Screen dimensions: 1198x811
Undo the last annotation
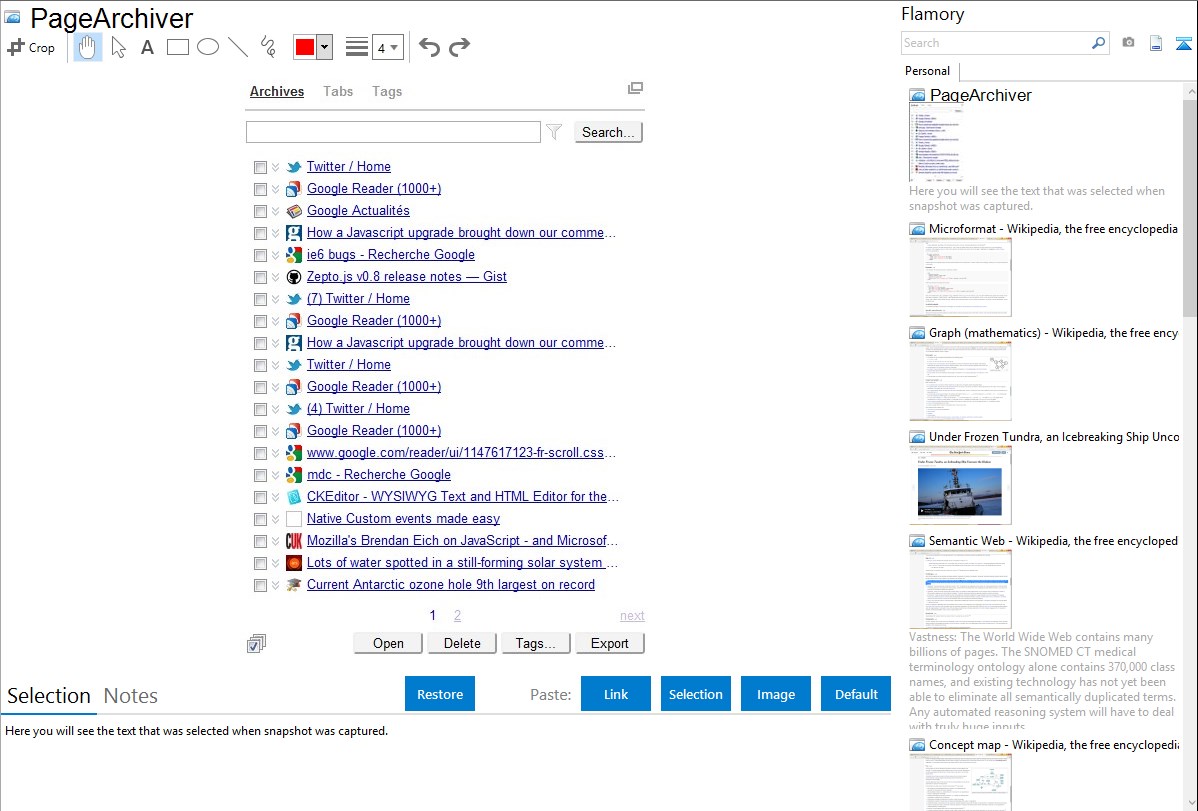tap(429, 47)
